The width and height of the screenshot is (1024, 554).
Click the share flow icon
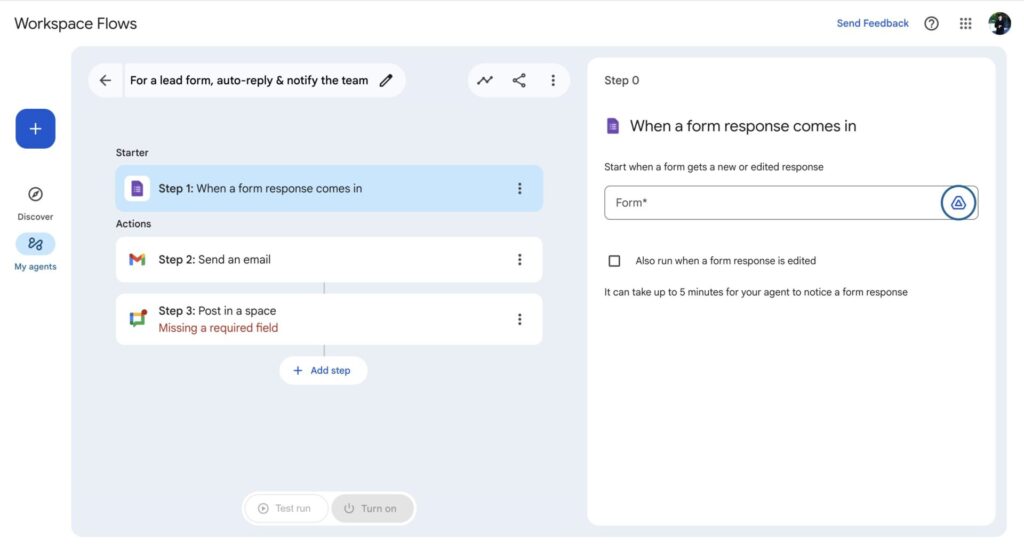pos(519,80)
